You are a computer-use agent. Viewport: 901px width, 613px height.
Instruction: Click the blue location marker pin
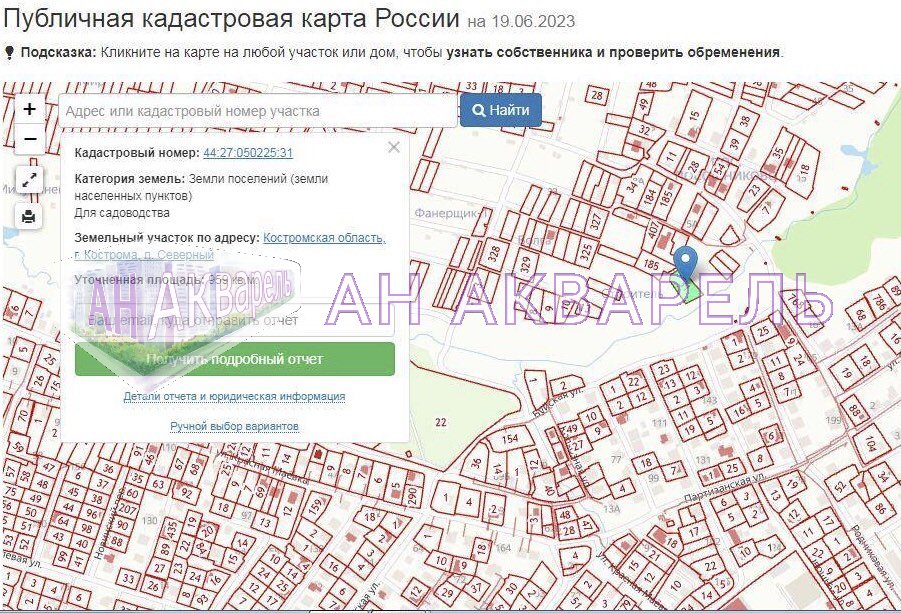tap(685, 263)
